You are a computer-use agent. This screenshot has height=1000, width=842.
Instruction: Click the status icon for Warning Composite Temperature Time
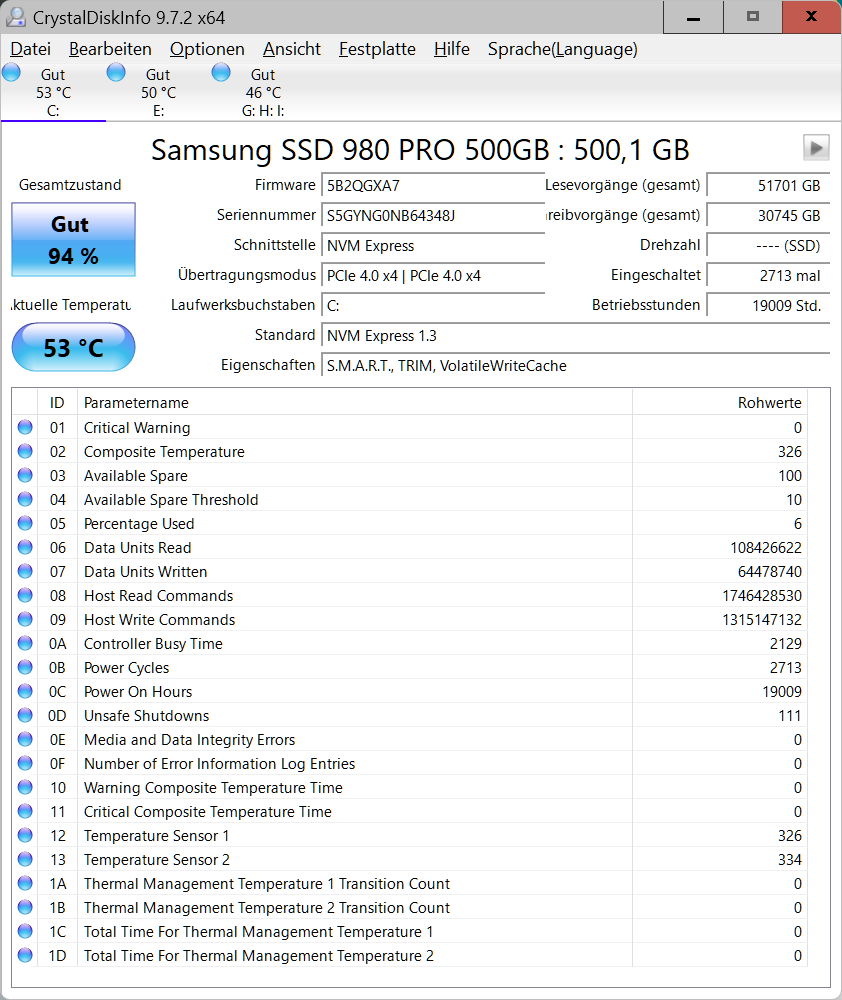click(x=25, y=788)
